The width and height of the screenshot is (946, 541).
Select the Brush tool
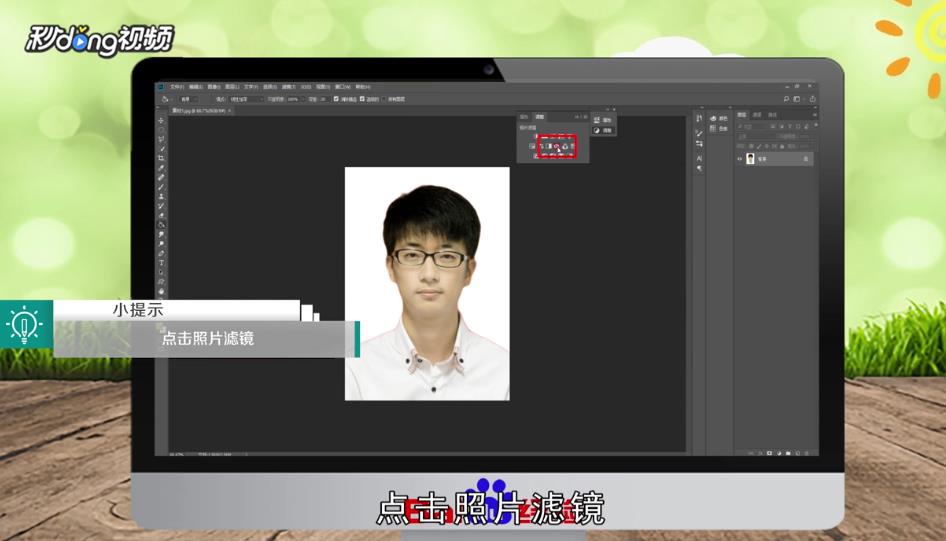161,187
